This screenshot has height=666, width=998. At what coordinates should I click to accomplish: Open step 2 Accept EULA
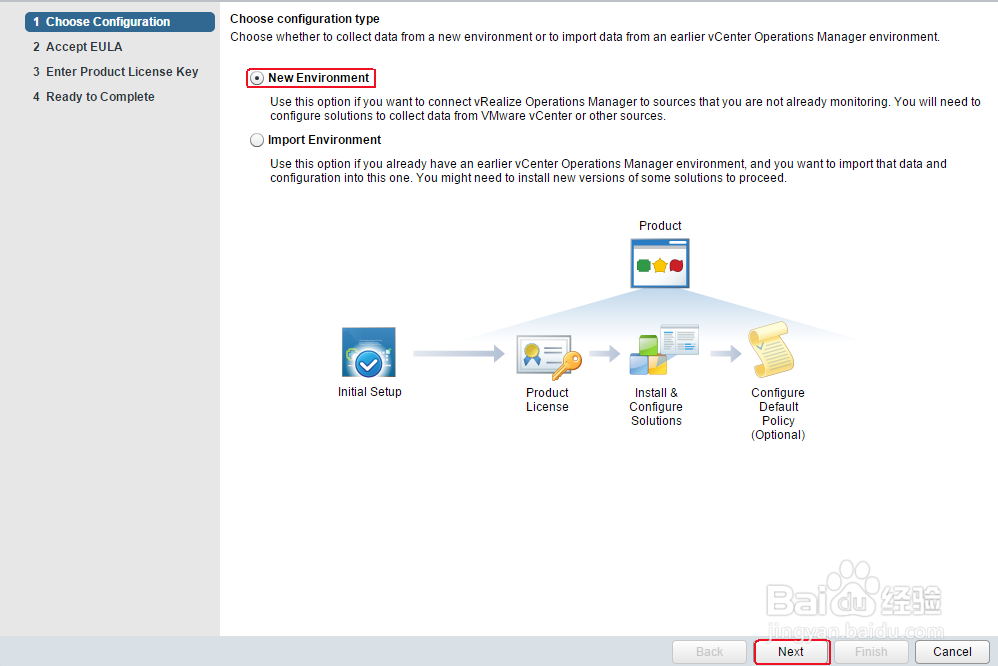pyautogui.click(x=78, y=46)
